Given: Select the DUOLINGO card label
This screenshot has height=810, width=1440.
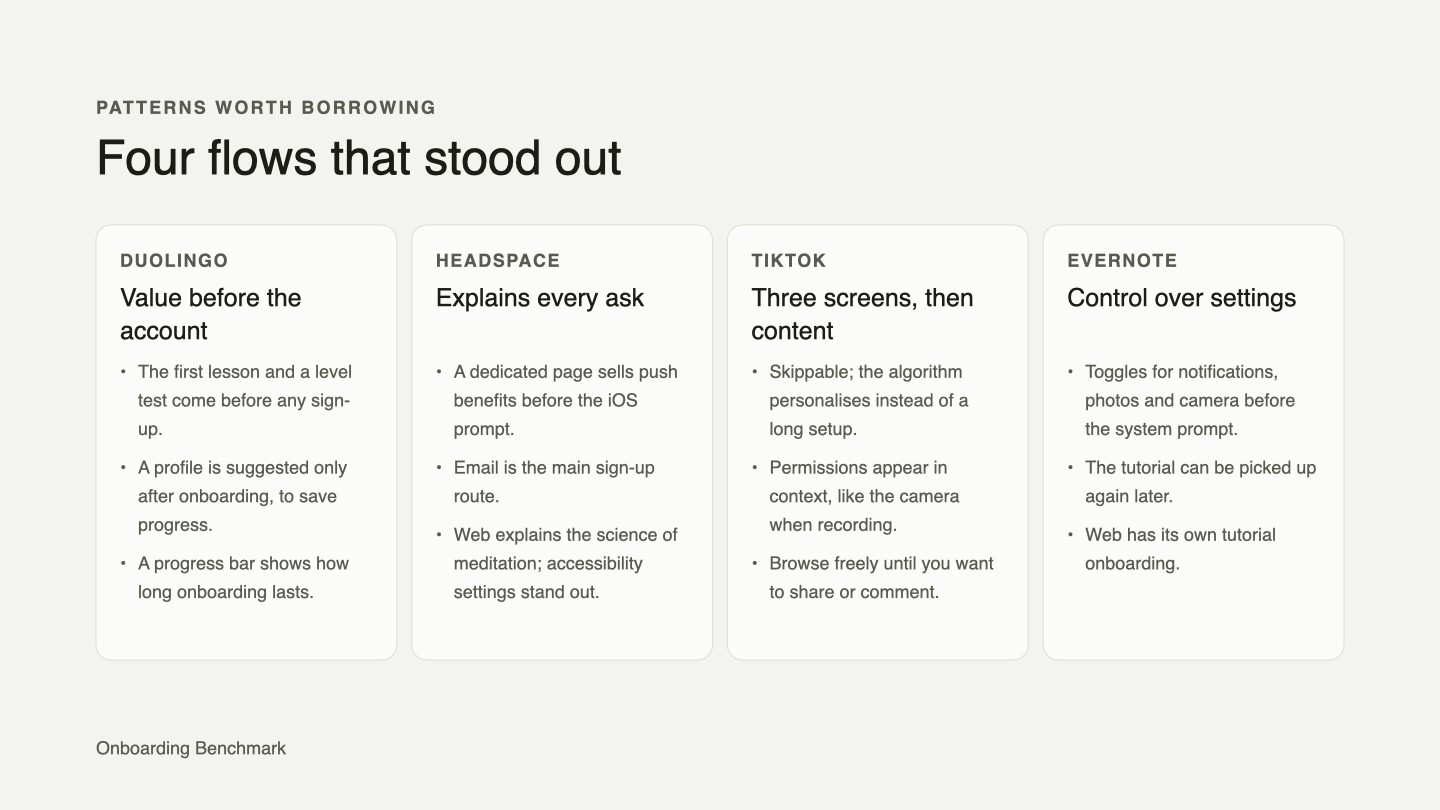Looking at the screenshot, I should (x=174, y=260).
